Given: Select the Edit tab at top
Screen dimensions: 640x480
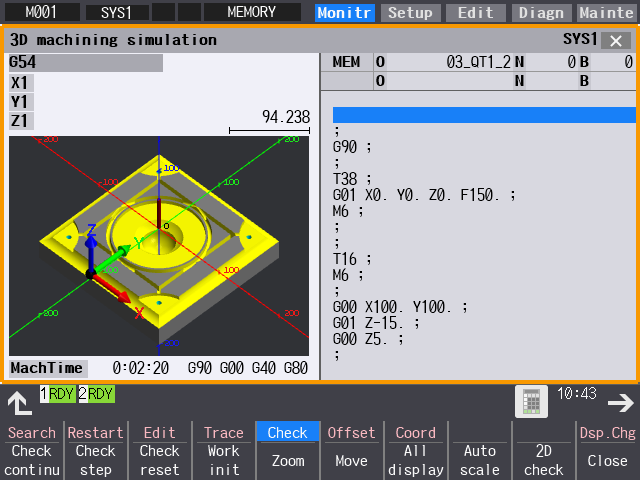Looking at the screenshot, I should [476, 13].
